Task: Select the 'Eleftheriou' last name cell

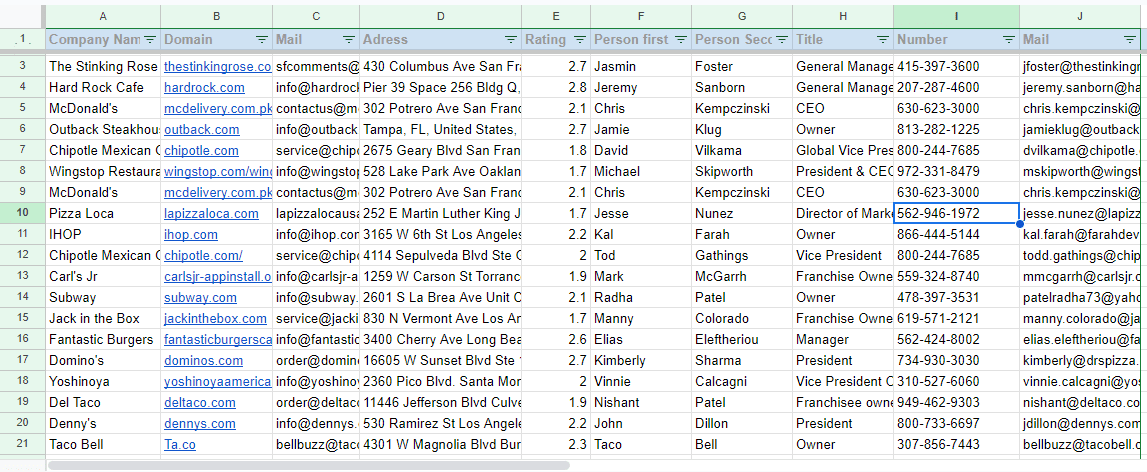Action: (x=742, y=340)
